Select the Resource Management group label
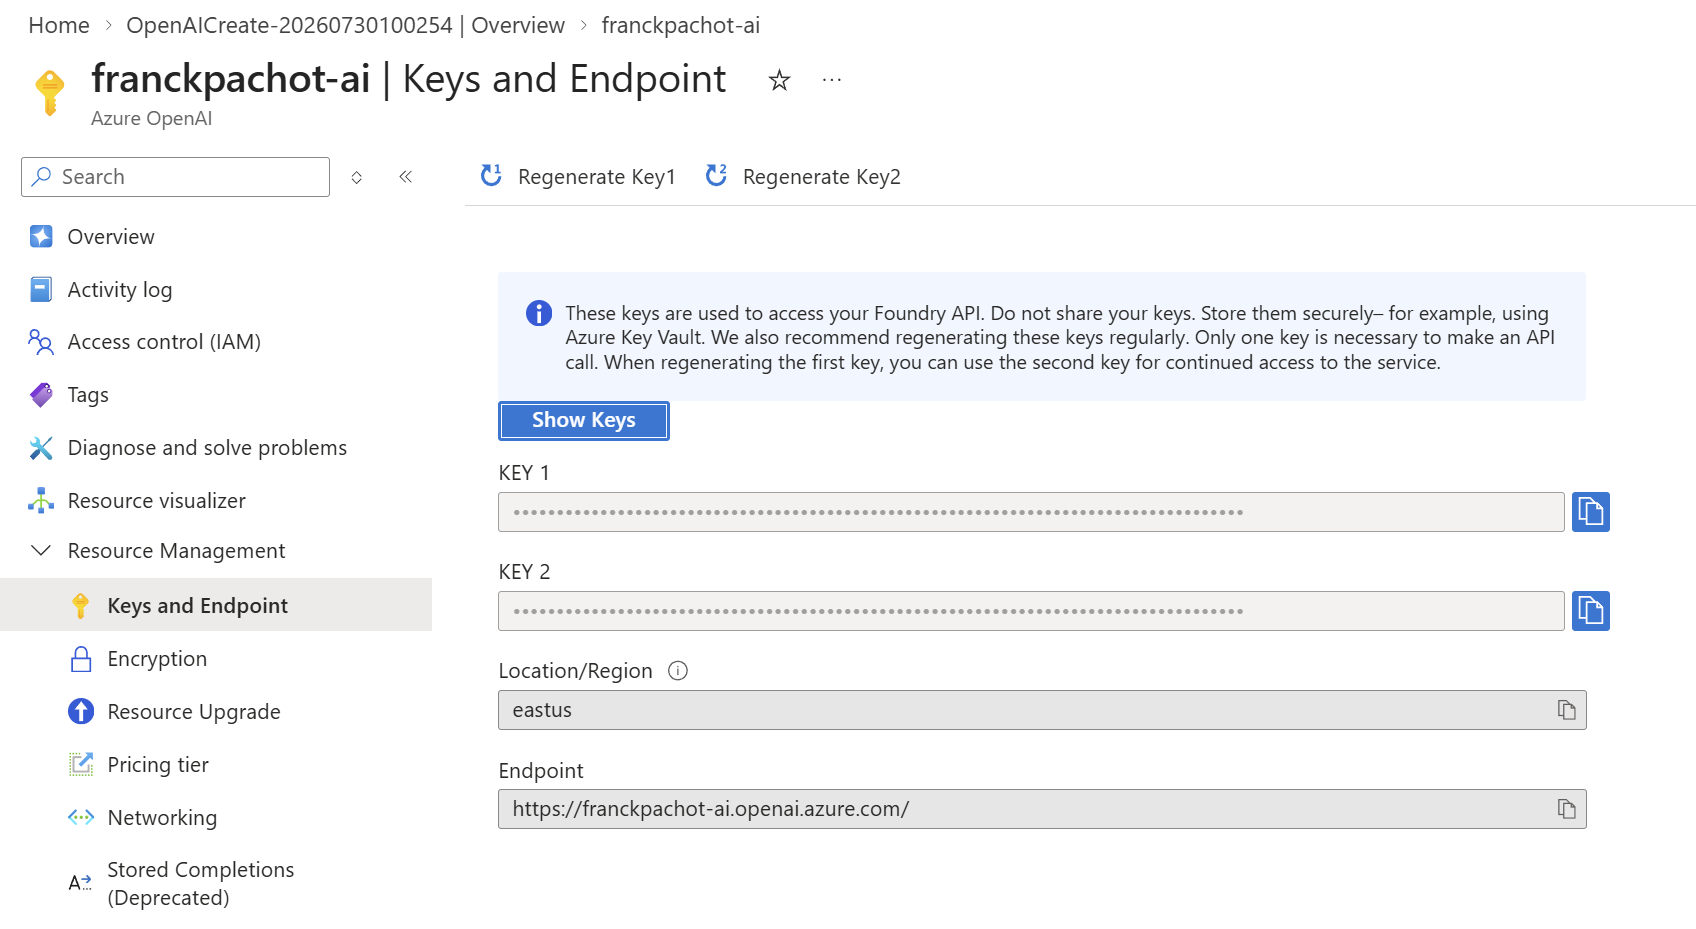Viewport: 1696px width, 929px height. point(176,551)
